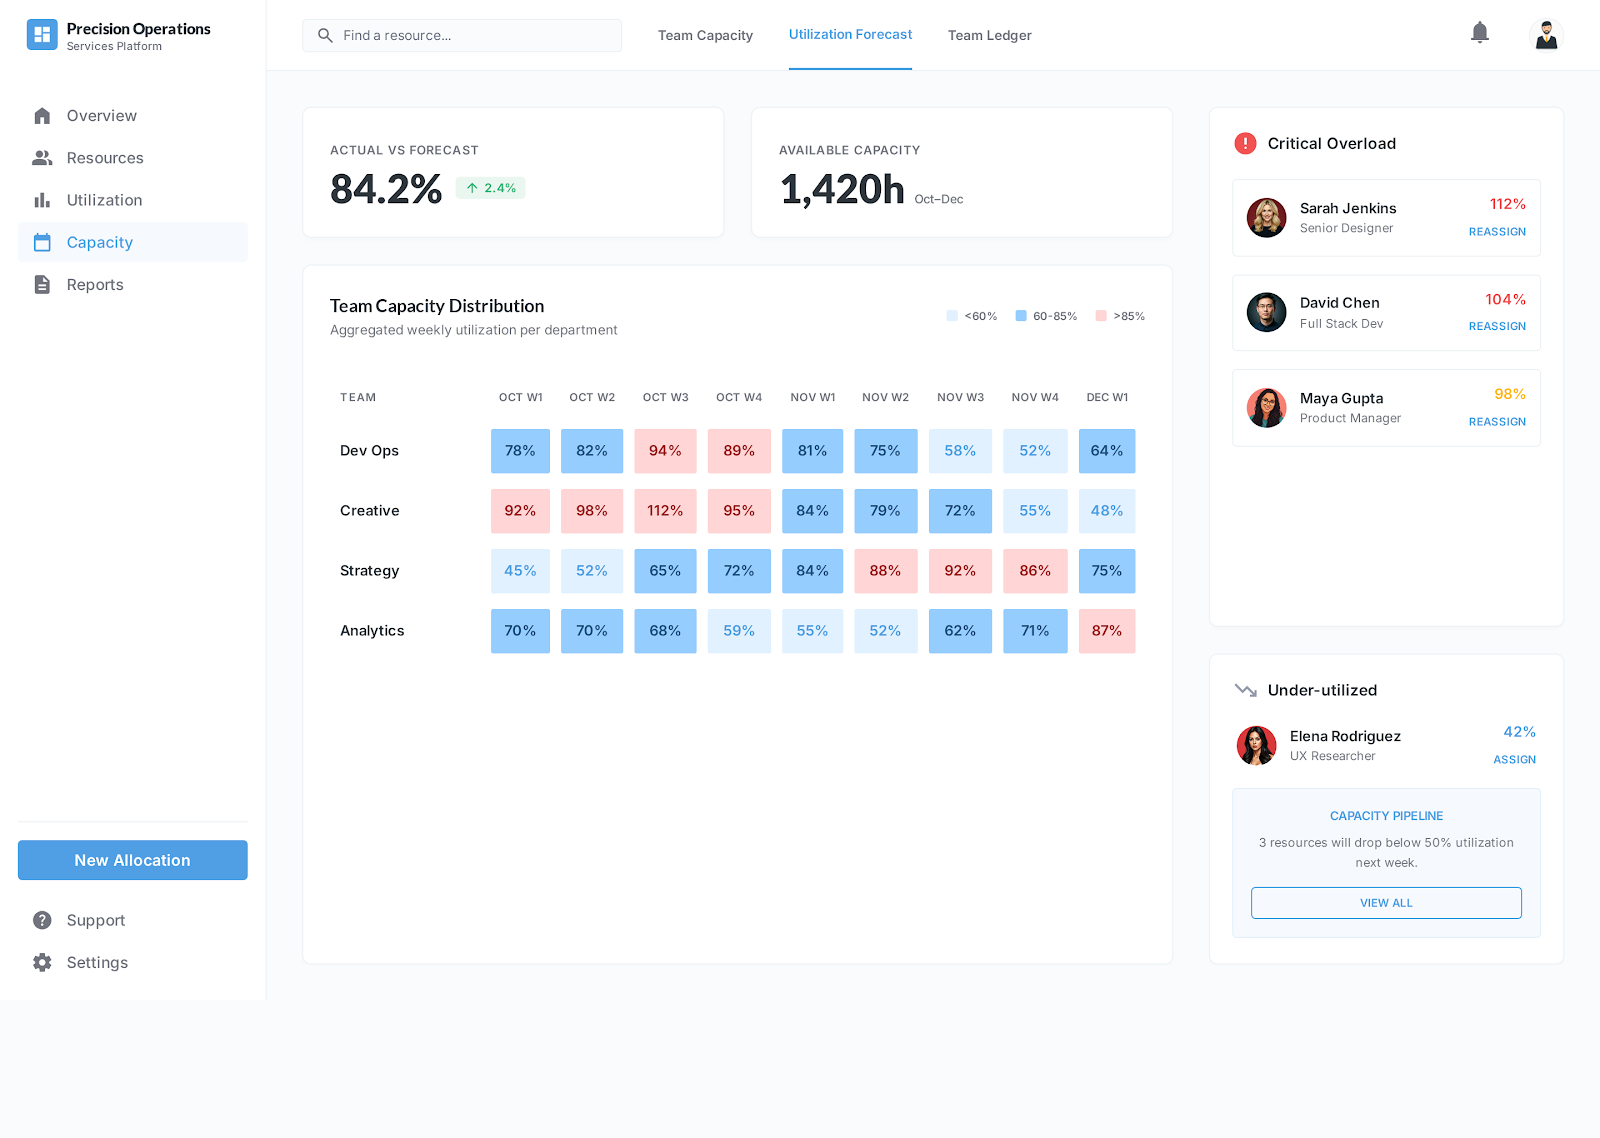Click the Support question mark icon

(42, 920)
